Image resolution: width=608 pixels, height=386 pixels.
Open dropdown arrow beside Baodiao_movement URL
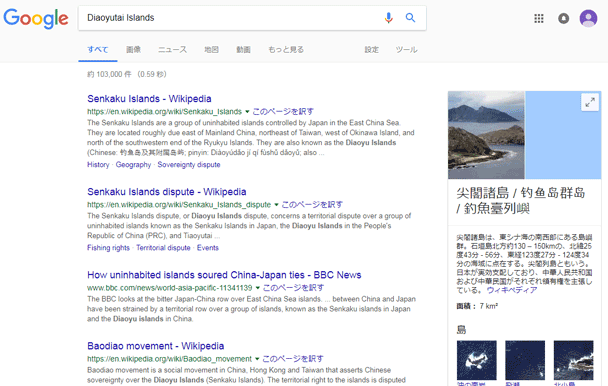tap(257, 359)
